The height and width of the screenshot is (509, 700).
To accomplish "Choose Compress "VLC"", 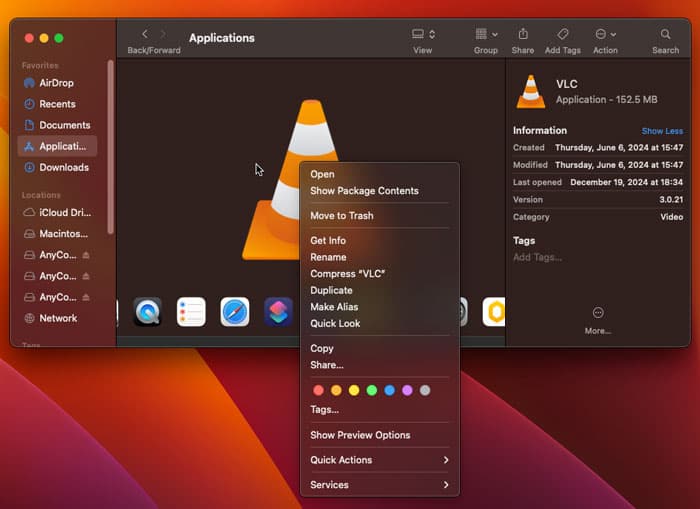I will click(x=379, y=274).
